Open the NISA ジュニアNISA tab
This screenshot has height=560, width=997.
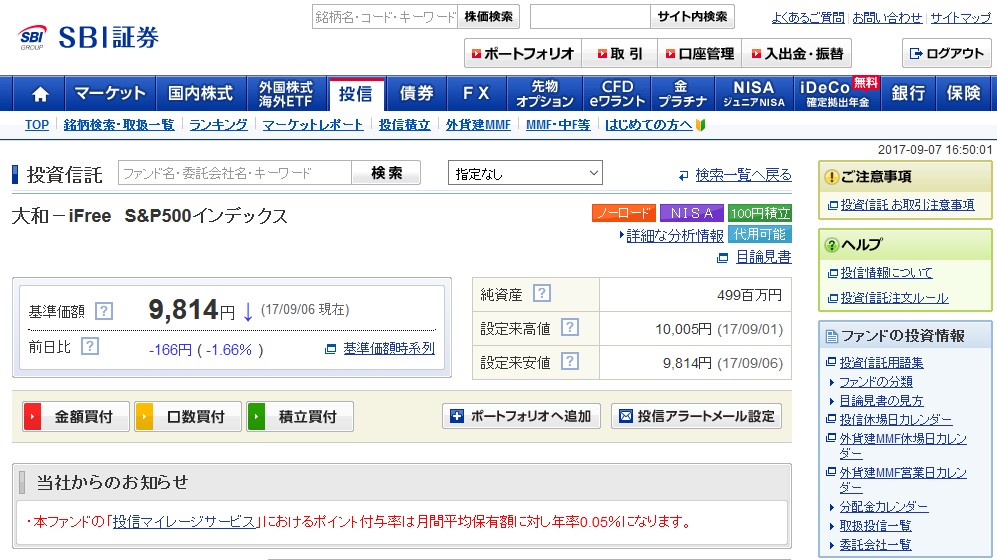(753, 94)
